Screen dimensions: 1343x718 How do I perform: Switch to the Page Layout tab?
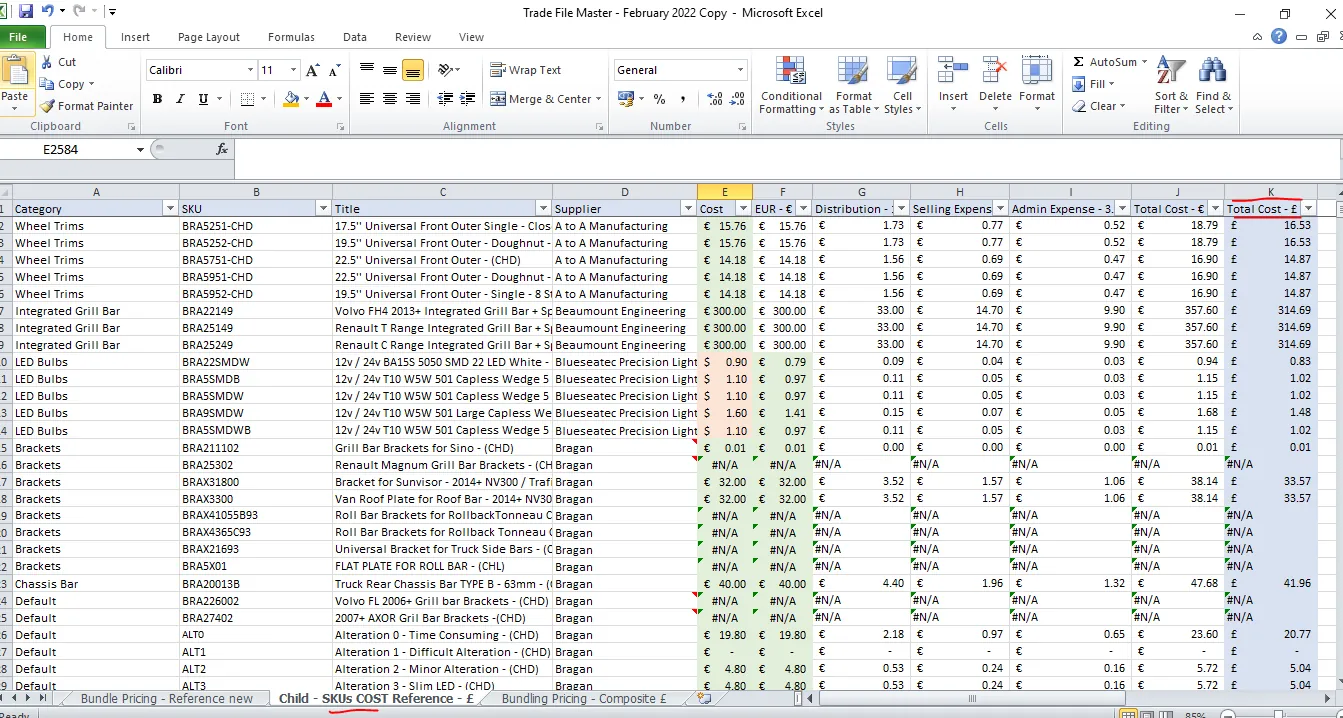209,37
